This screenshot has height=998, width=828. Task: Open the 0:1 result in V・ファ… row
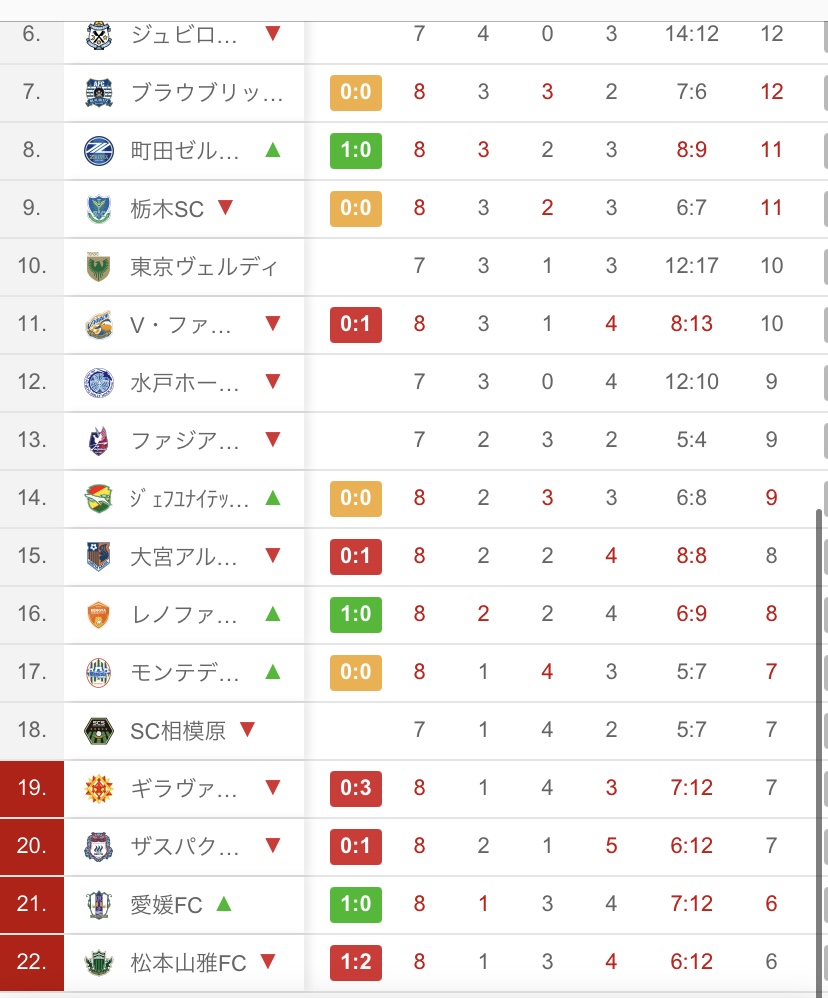click(x=356, y=325)
